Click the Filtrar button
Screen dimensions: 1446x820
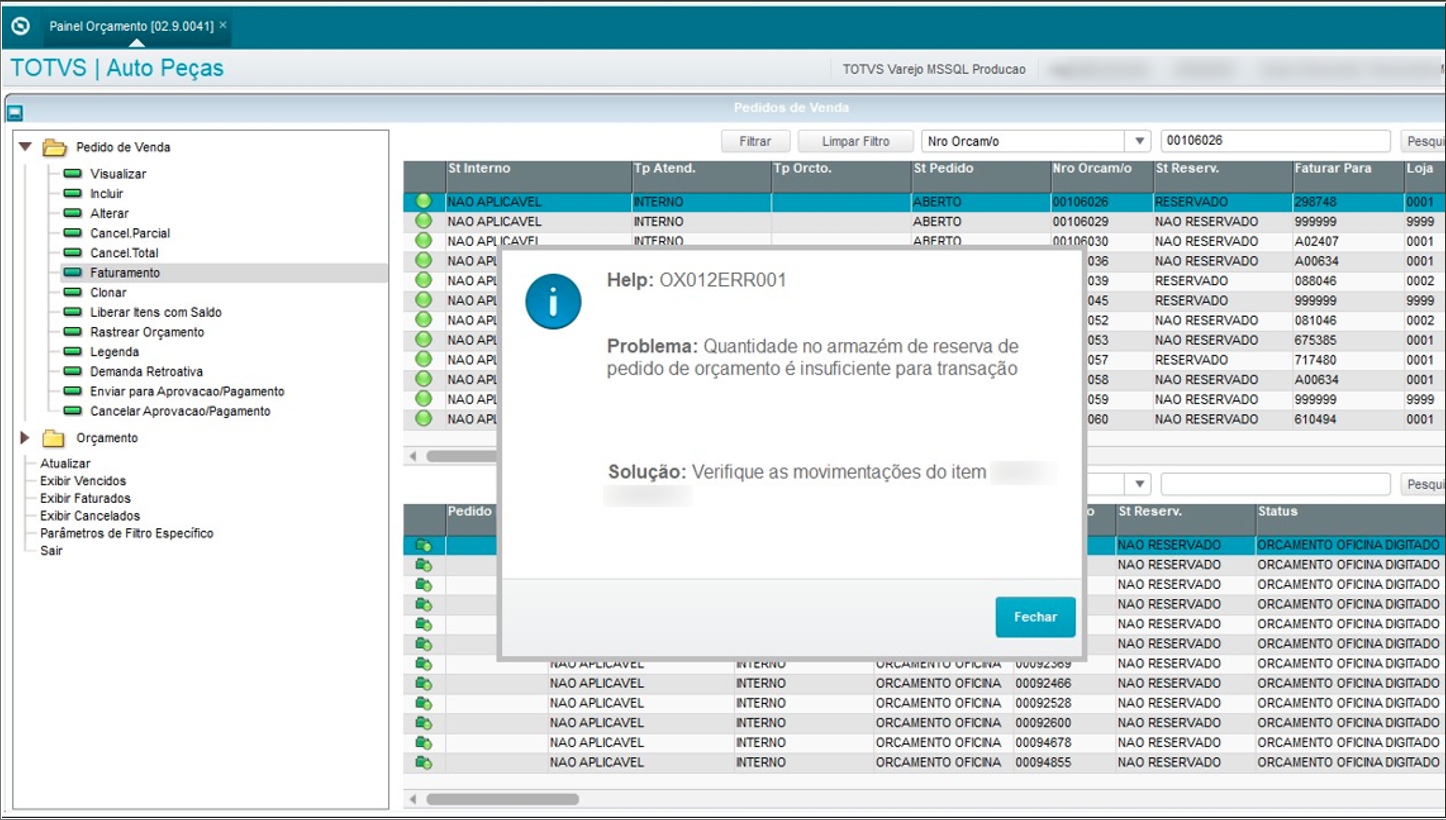(x=755, y=142)
